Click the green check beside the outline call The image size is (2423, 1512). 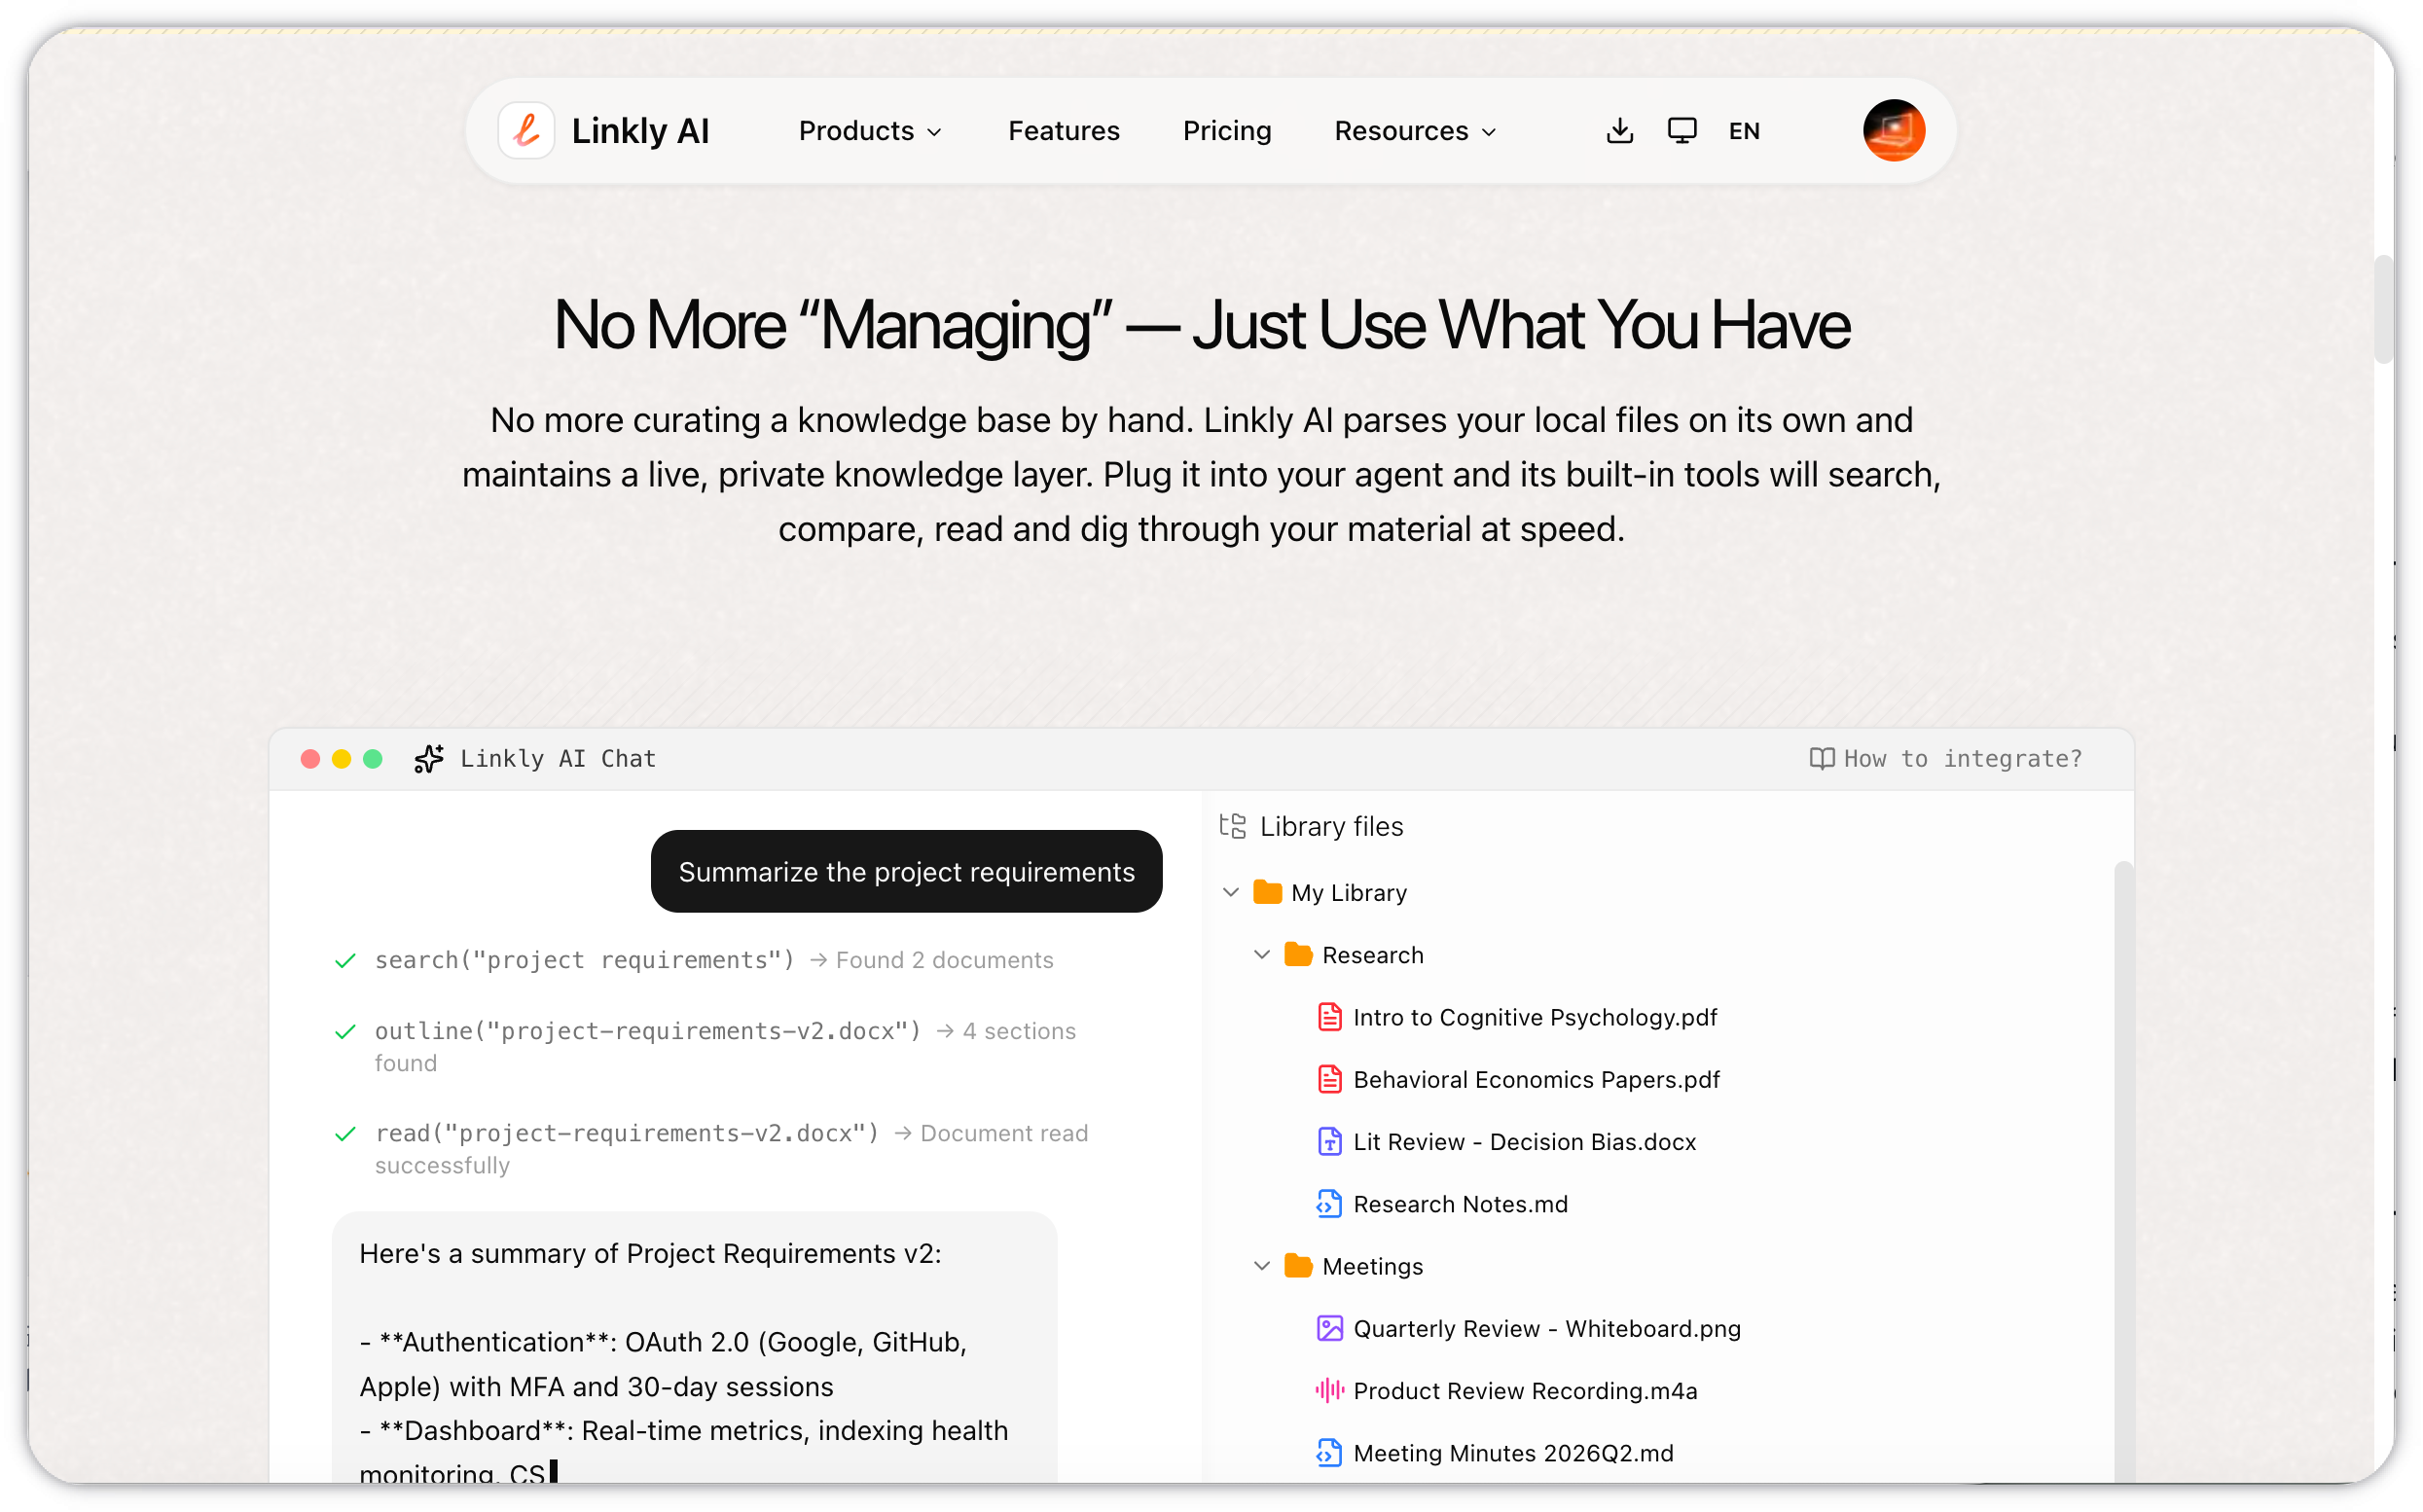point(345,1032)
